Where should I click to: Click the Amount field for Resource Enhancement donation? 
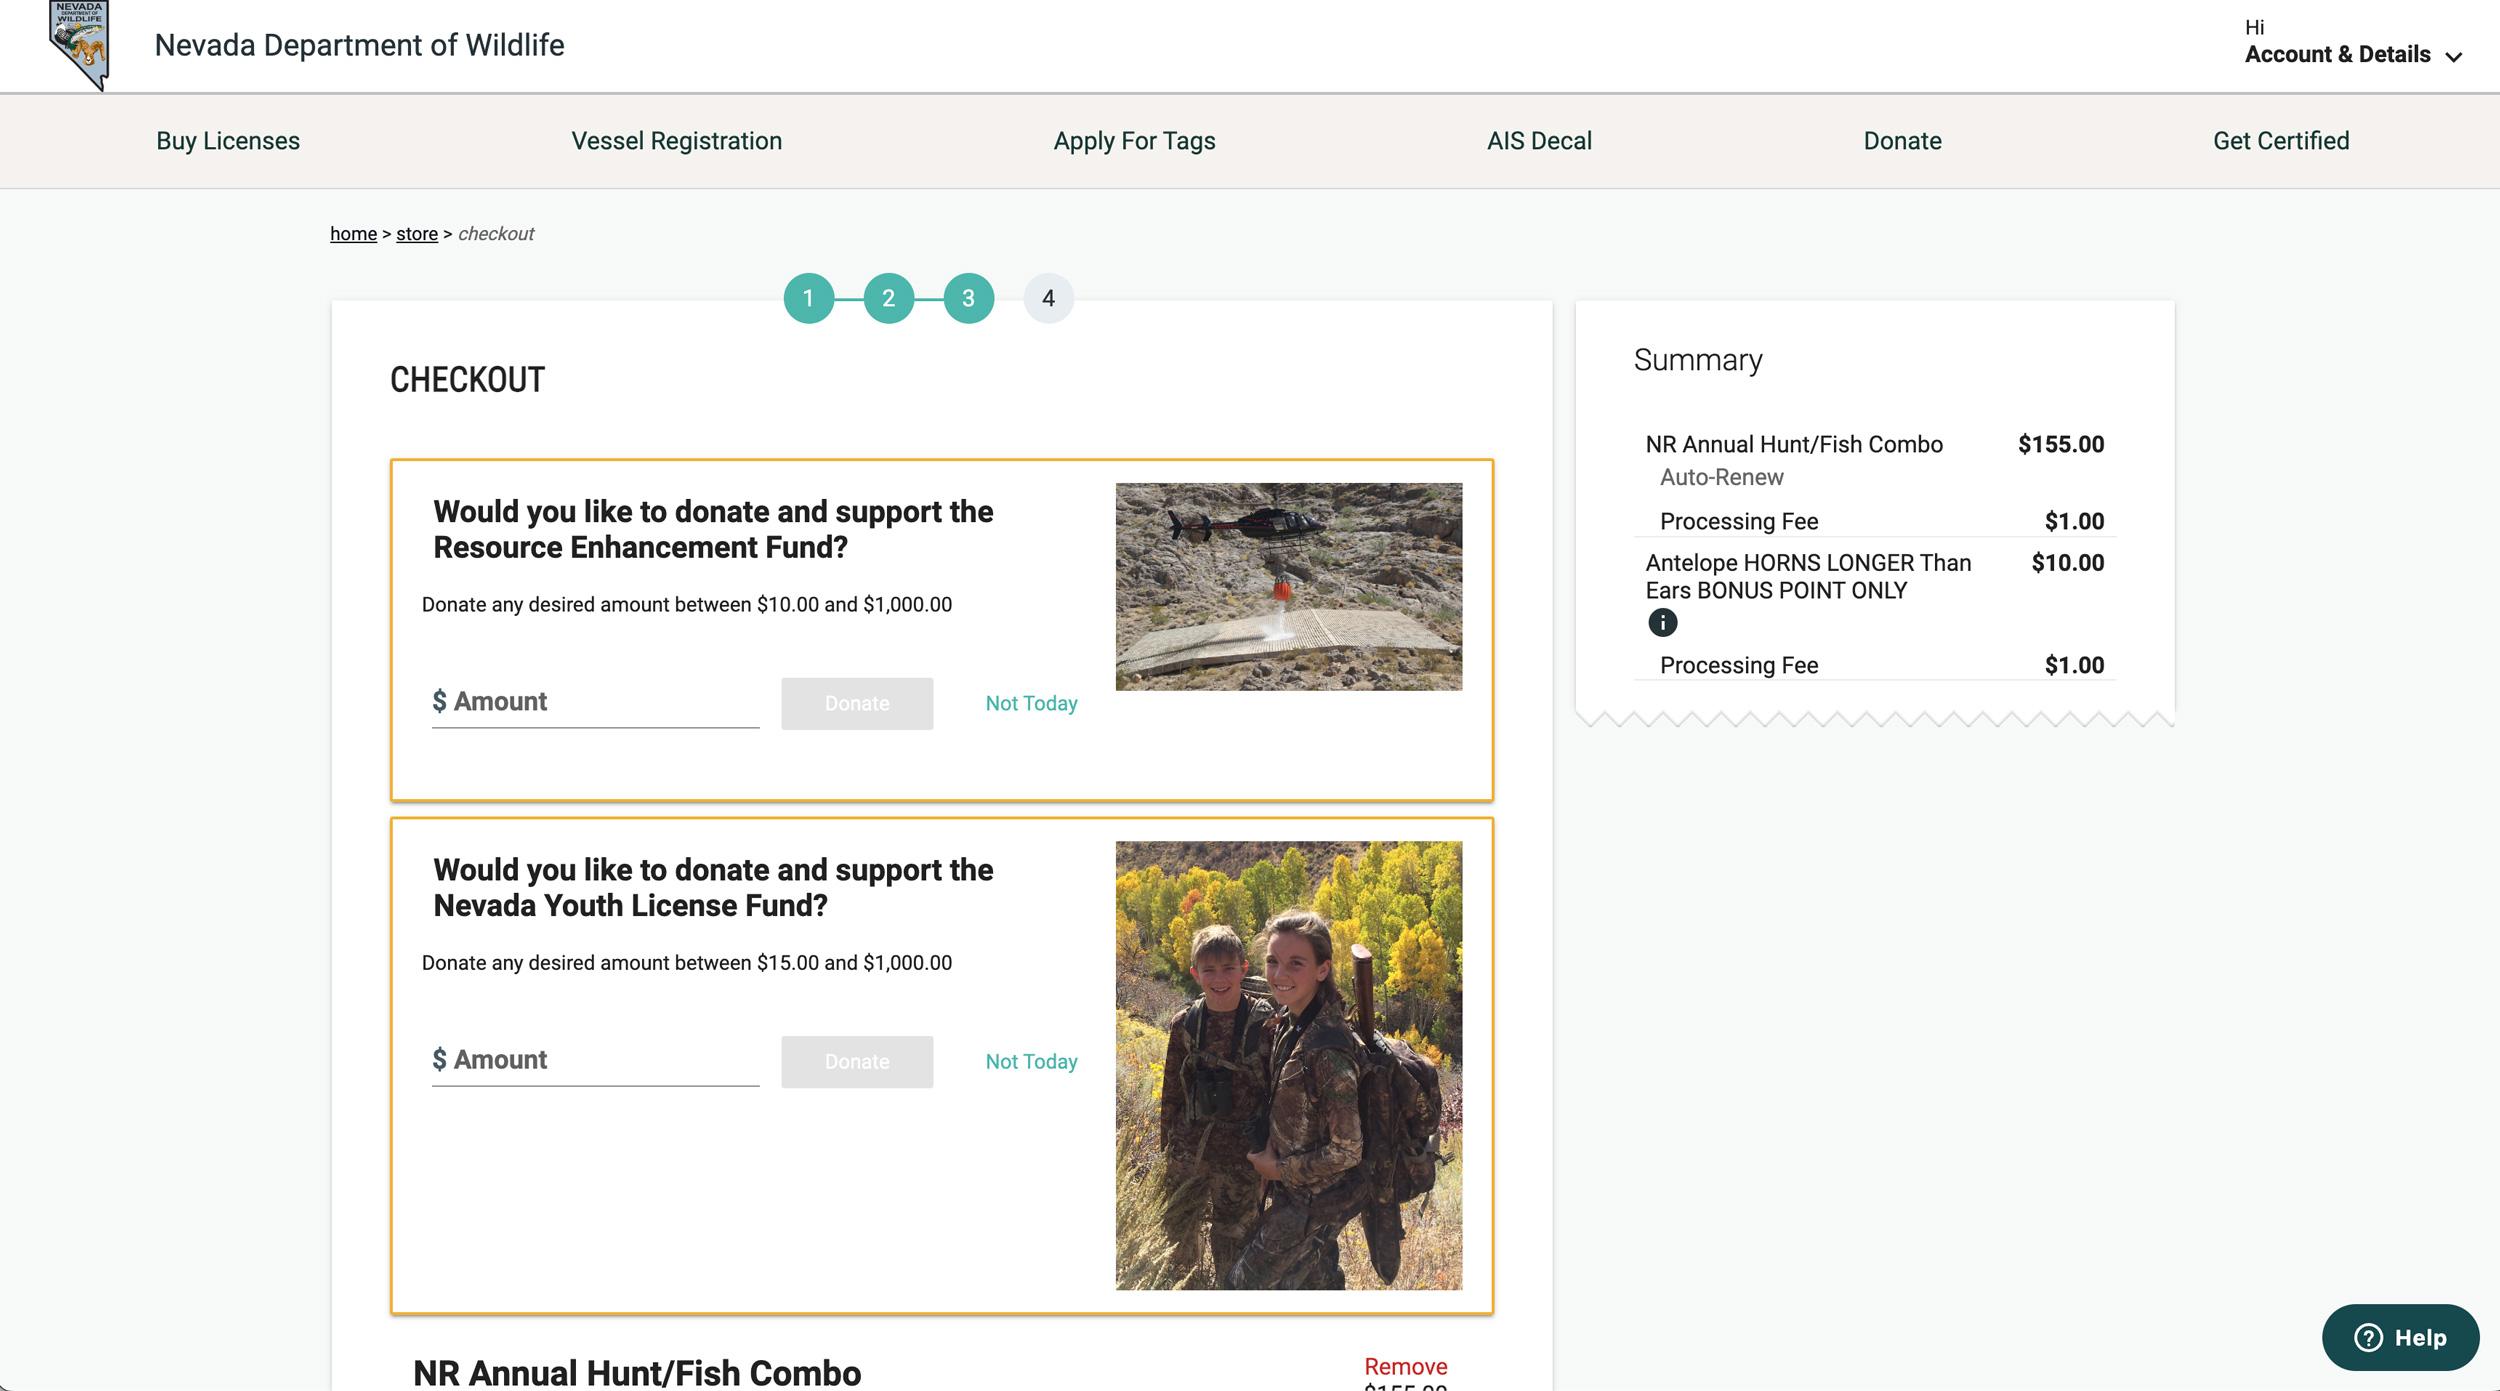[x=595, y=701]
